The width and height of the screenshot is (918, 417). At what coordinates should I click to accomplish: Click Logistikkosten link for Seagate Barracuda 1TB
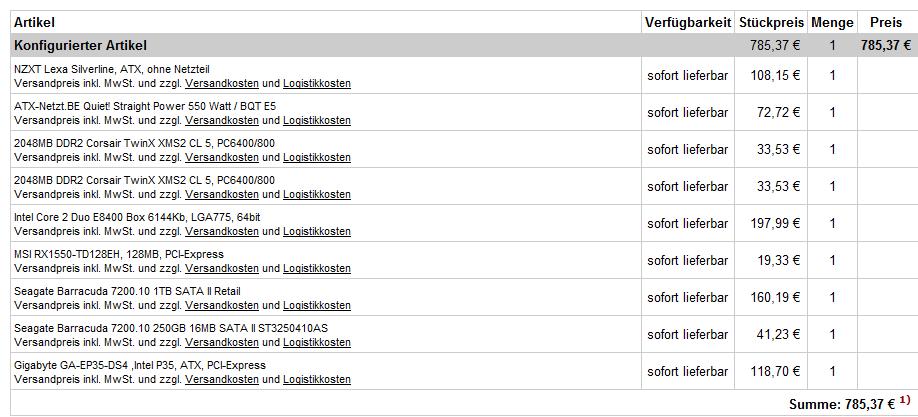tap(317, 305)
